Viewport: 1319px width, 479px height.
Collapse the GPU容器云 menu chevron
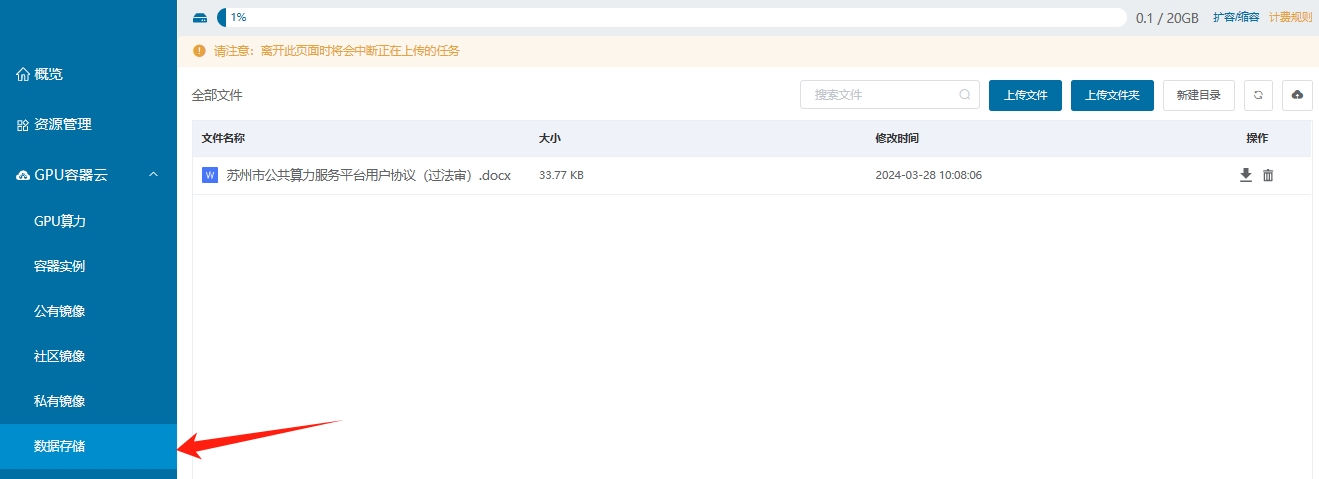tap(153, 175)
